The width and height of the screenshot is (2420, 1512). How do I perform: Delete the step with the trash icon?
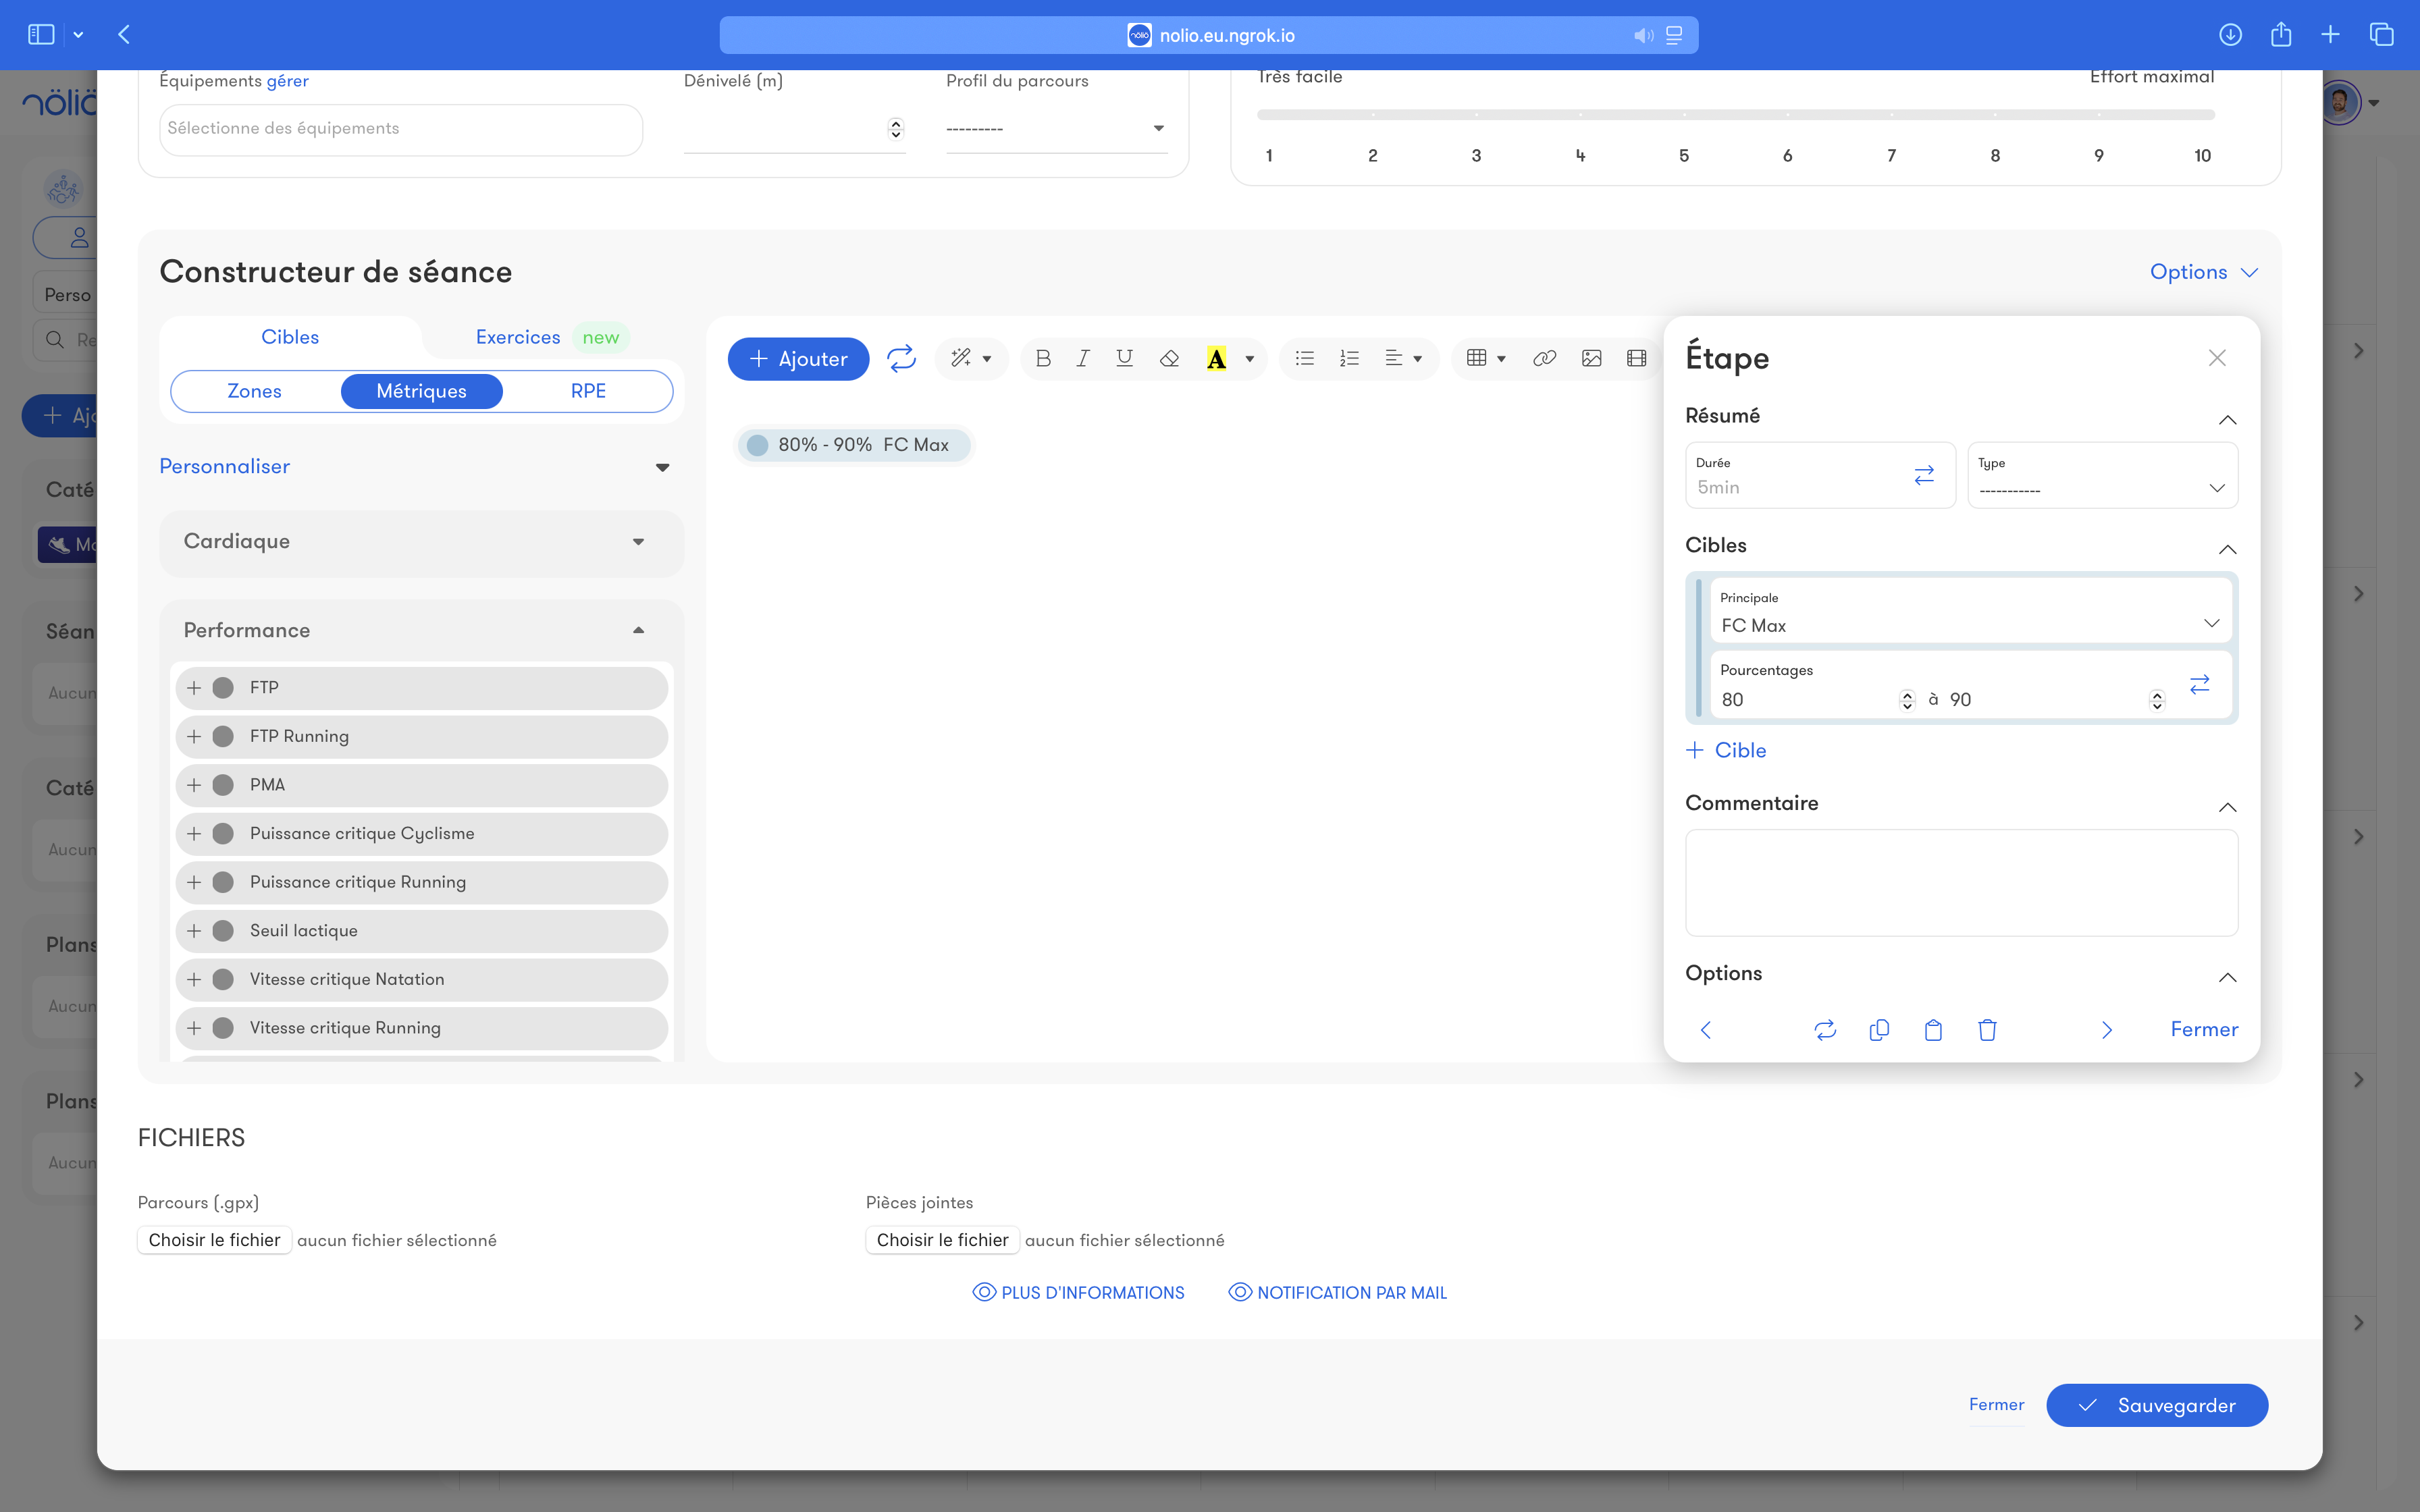click(x=1987, y=1030)
